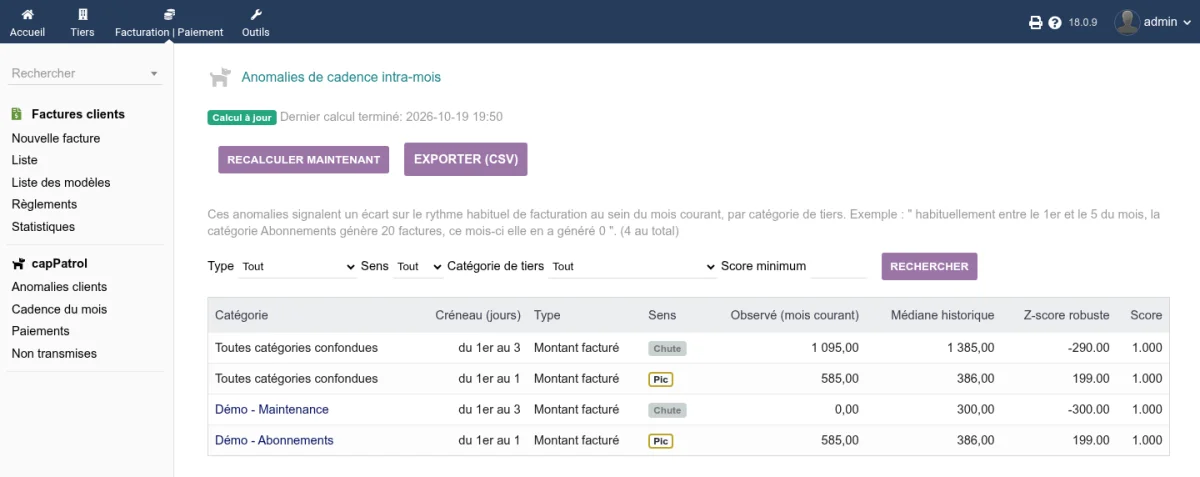1200x477 pixels.
Task: Open Liste des modèles link
Action: (61, 183)
